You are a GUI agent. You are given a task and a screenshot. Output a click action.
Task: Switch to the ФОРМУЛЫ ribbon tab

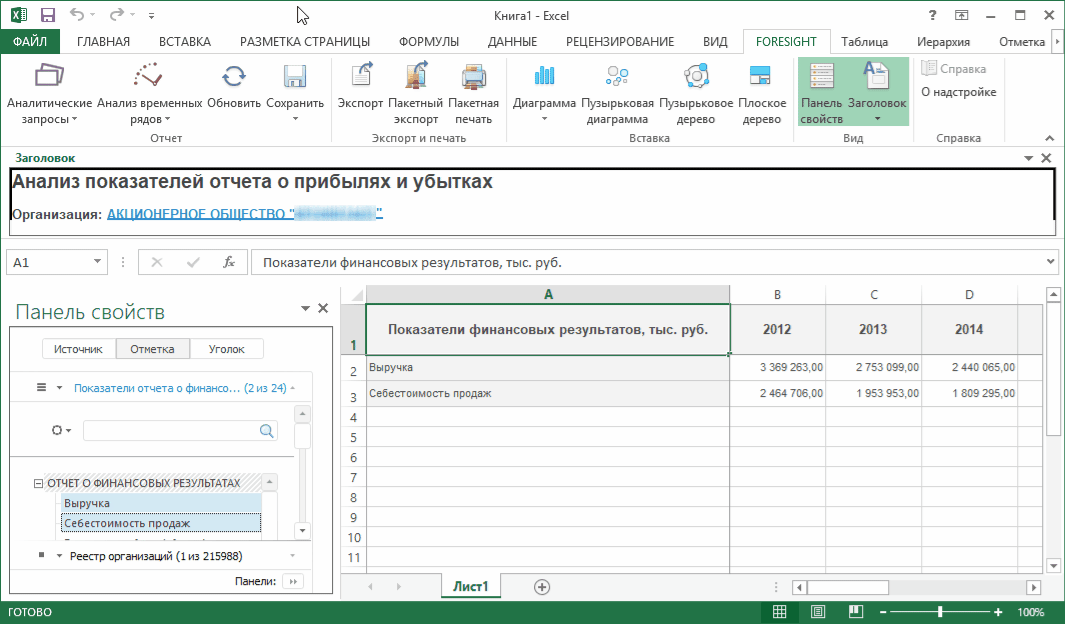click(428, 42)
